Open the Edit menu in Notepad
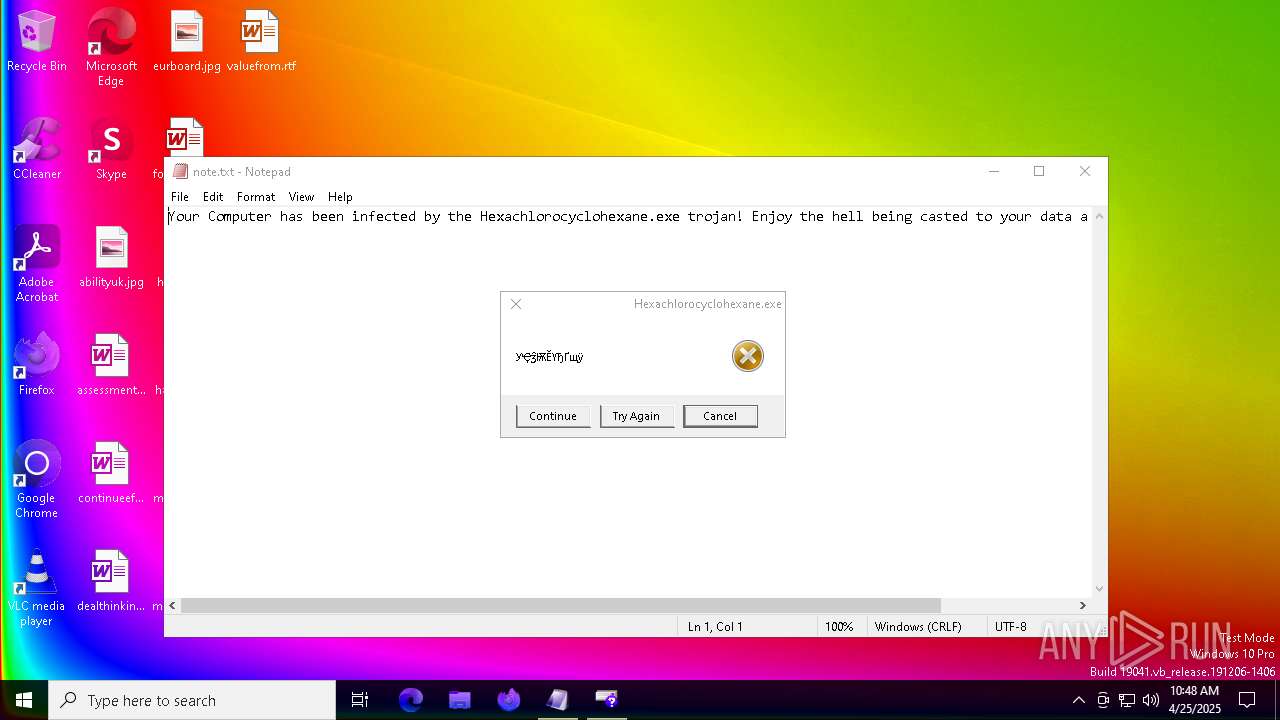Viewport: 1280px width, 720px height. [213, 197]
